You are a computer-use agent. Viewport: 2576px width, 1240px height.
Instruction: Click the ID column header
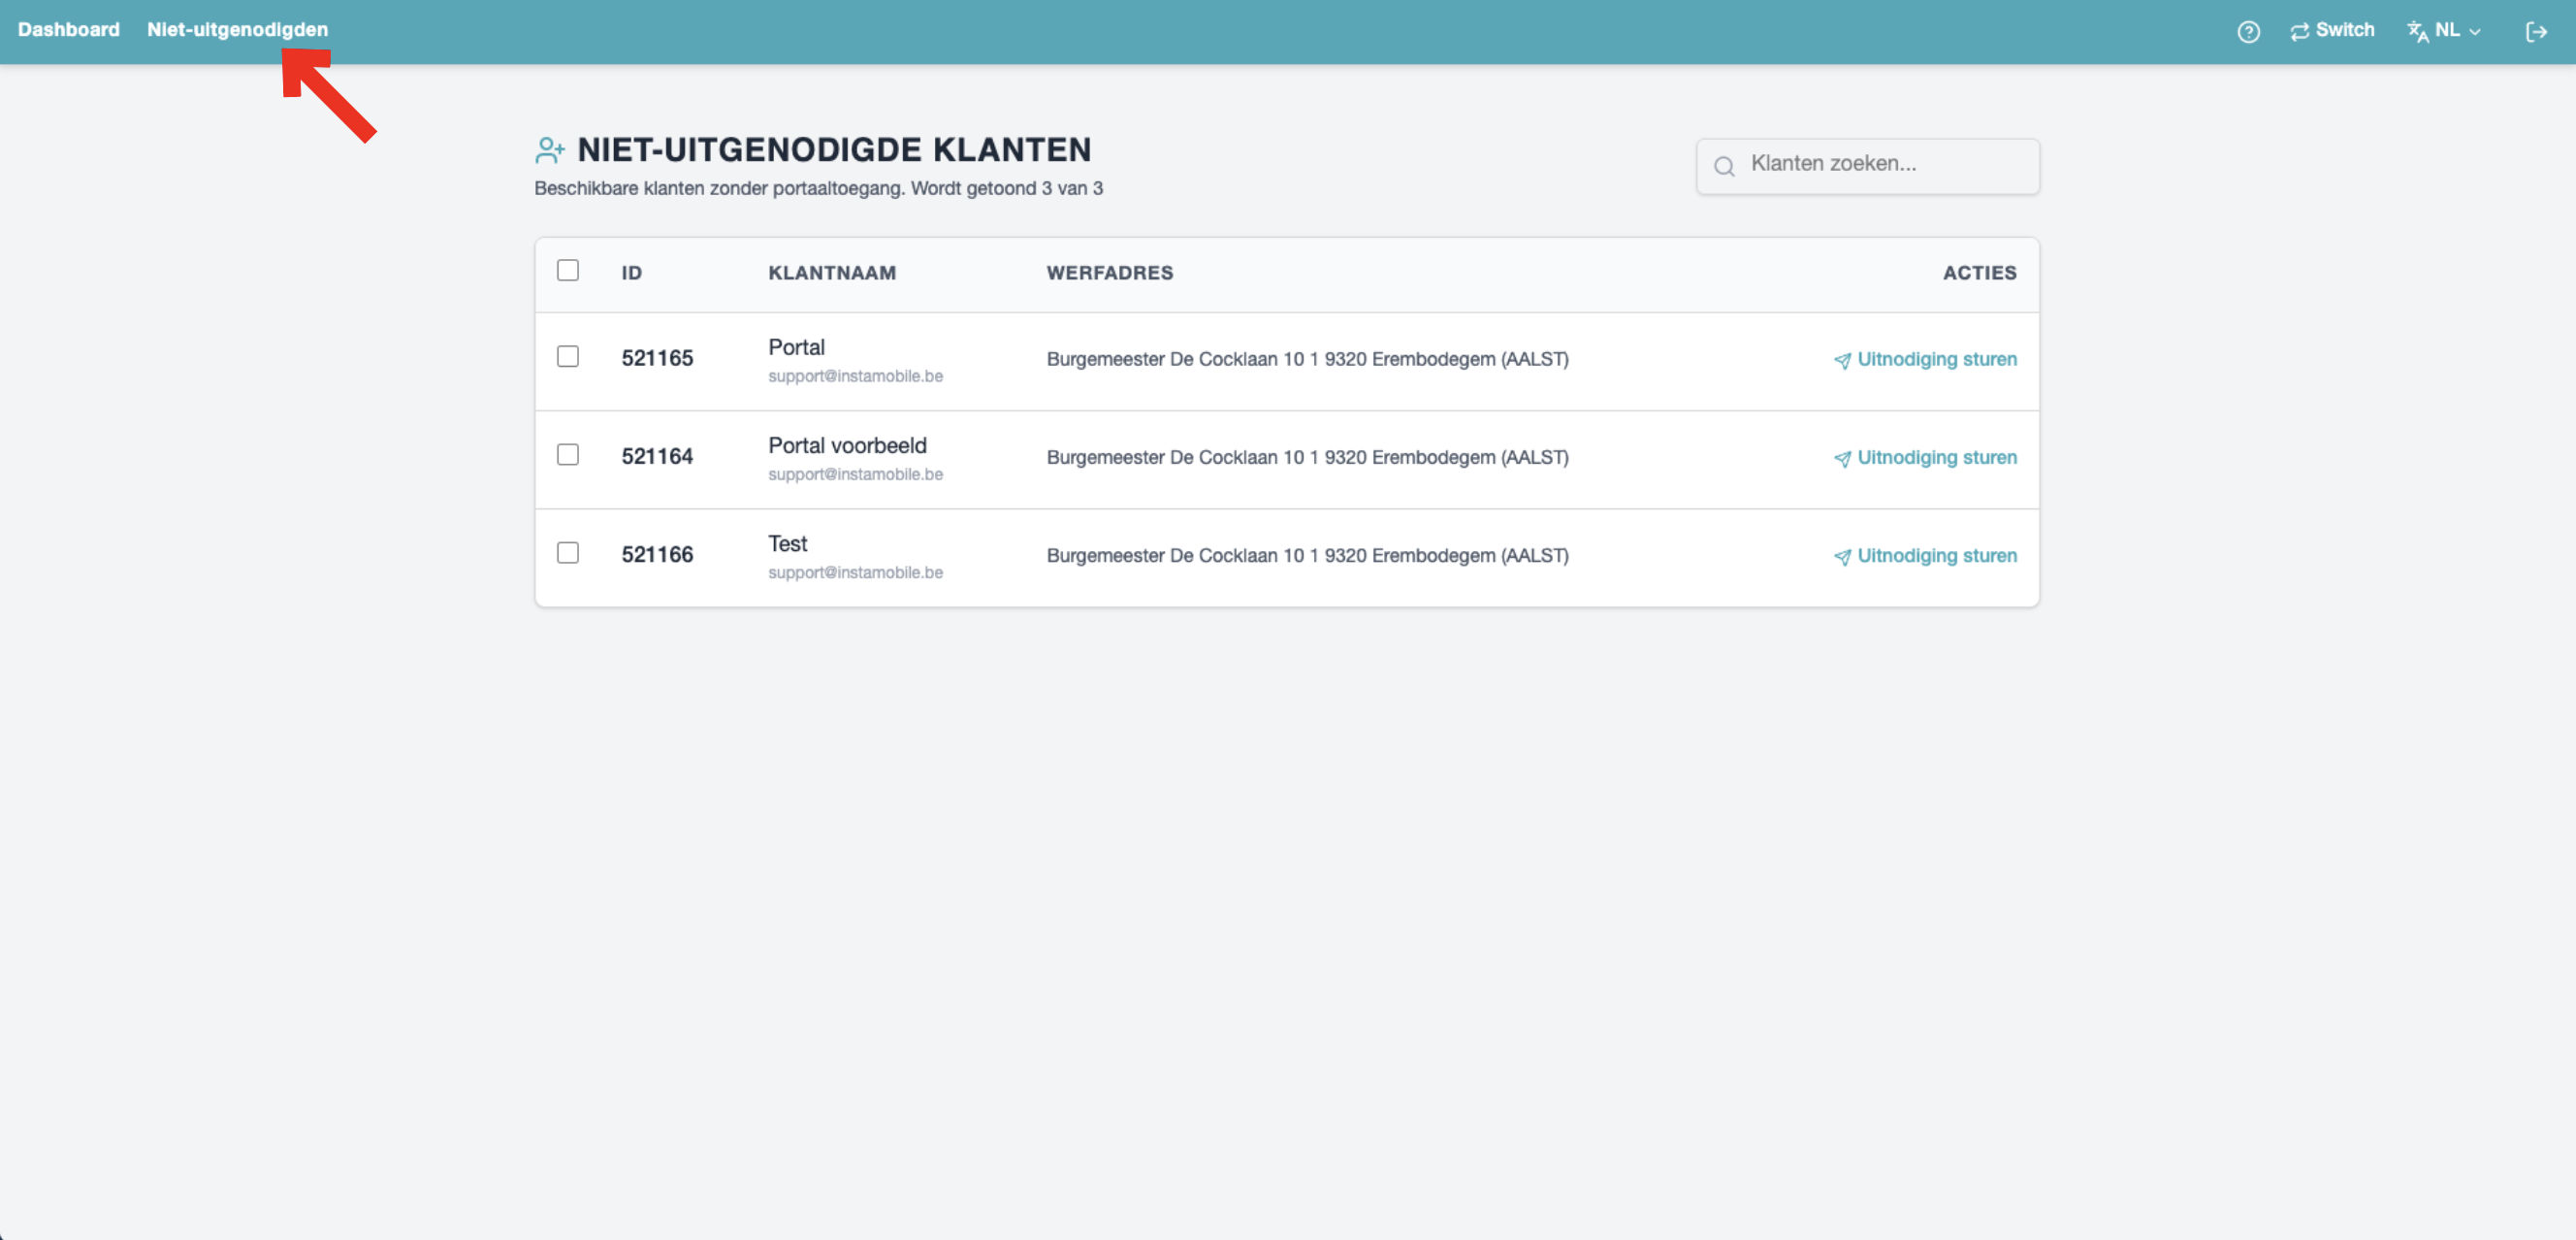coord(631,273)
